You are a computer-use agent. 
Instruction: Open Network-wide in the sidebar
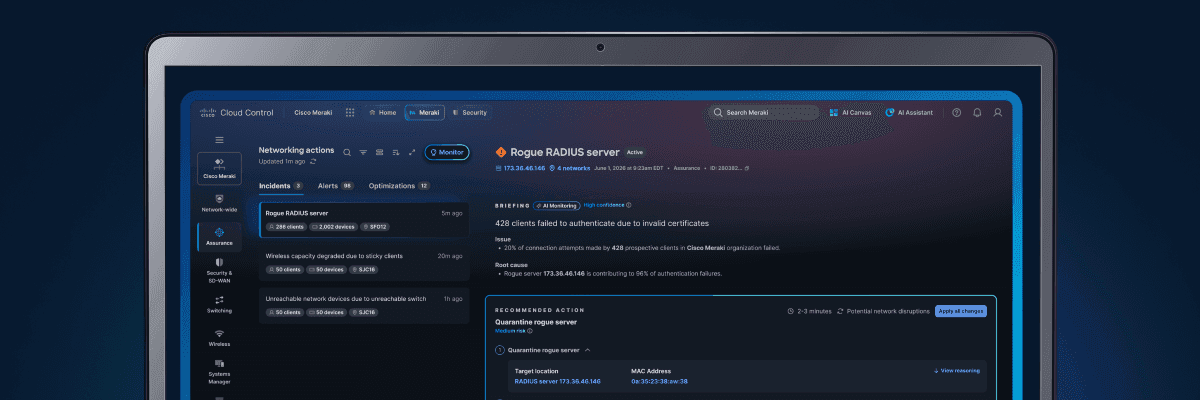pos(219,204)
